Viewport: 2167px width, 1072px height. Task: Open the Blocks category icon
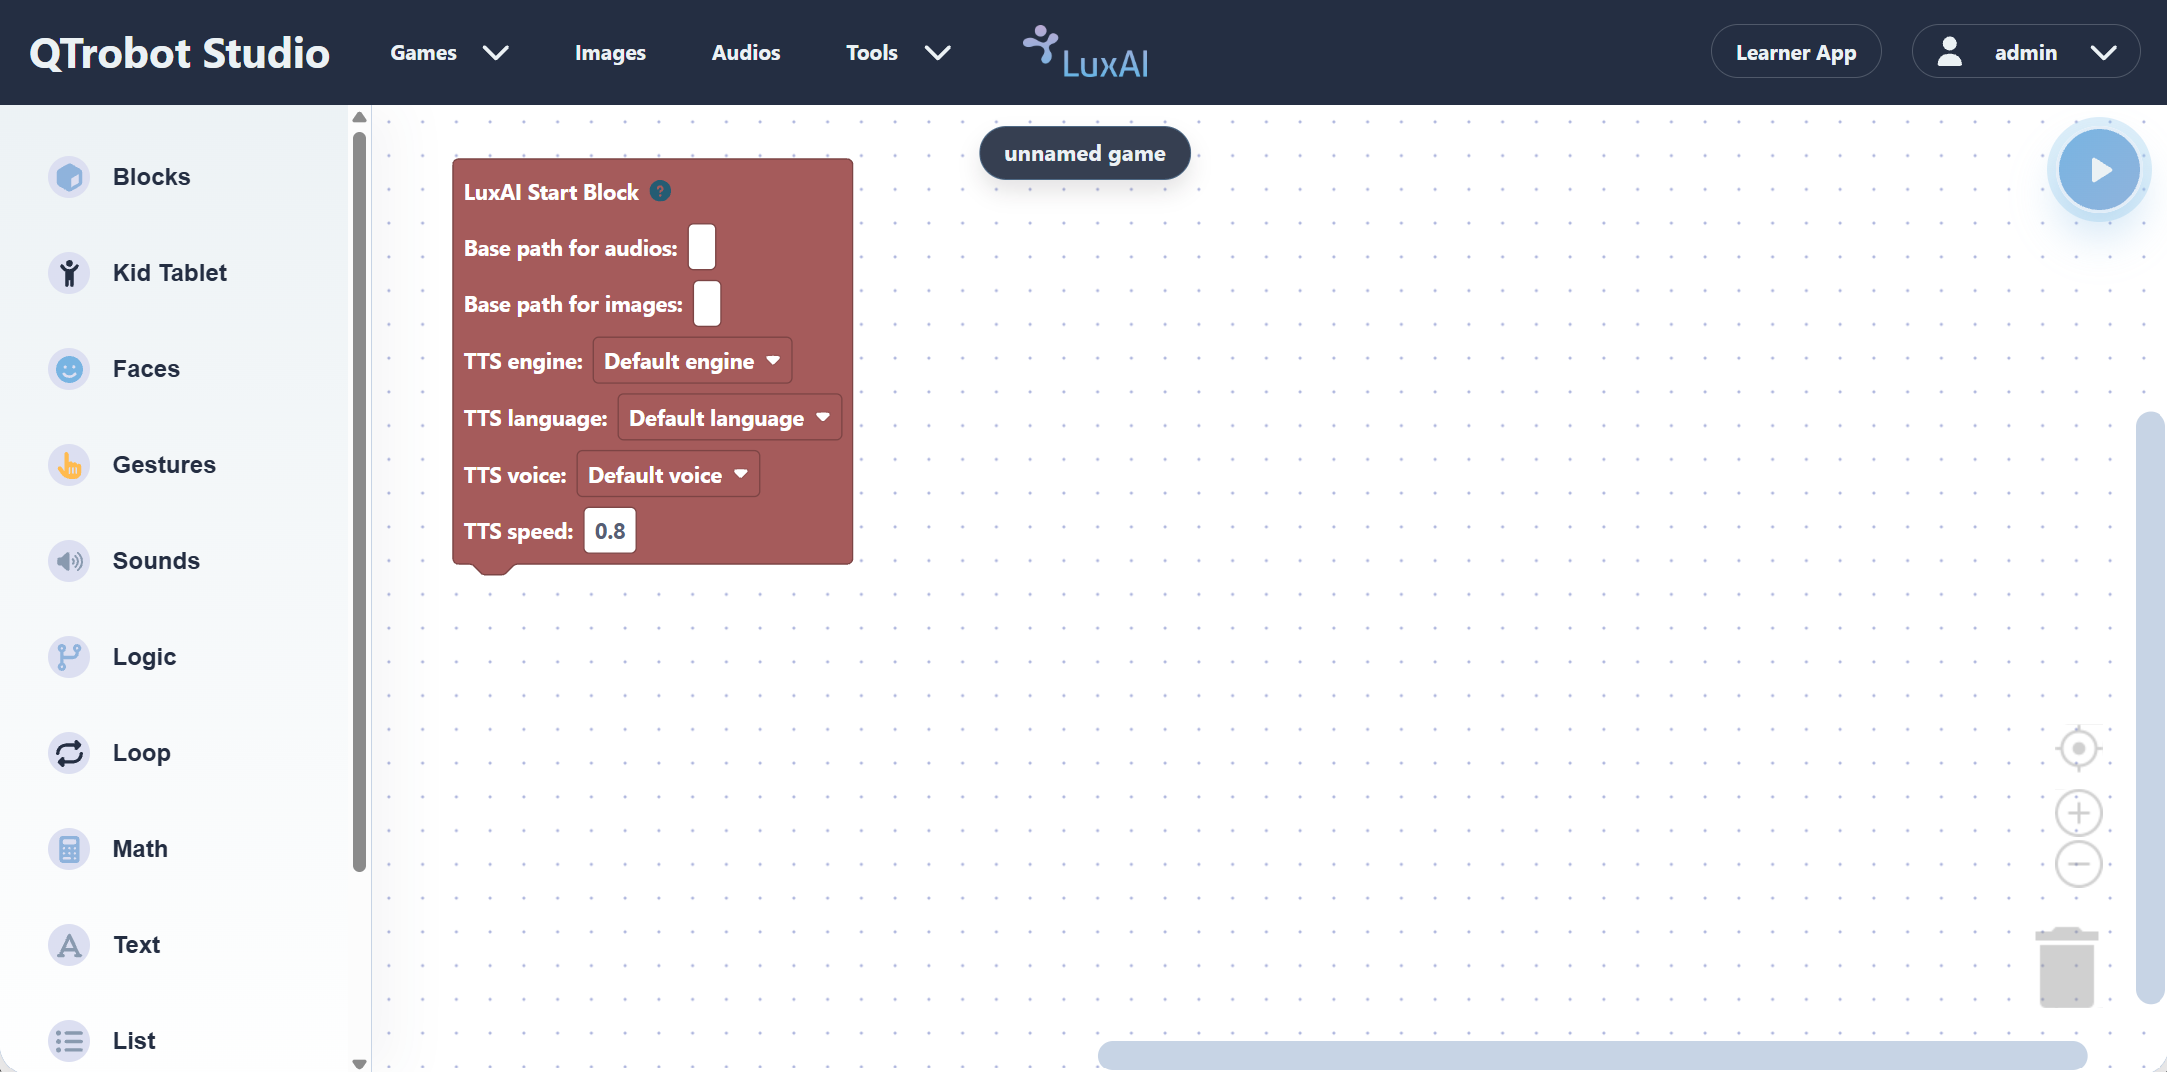(x=69, y=177)
